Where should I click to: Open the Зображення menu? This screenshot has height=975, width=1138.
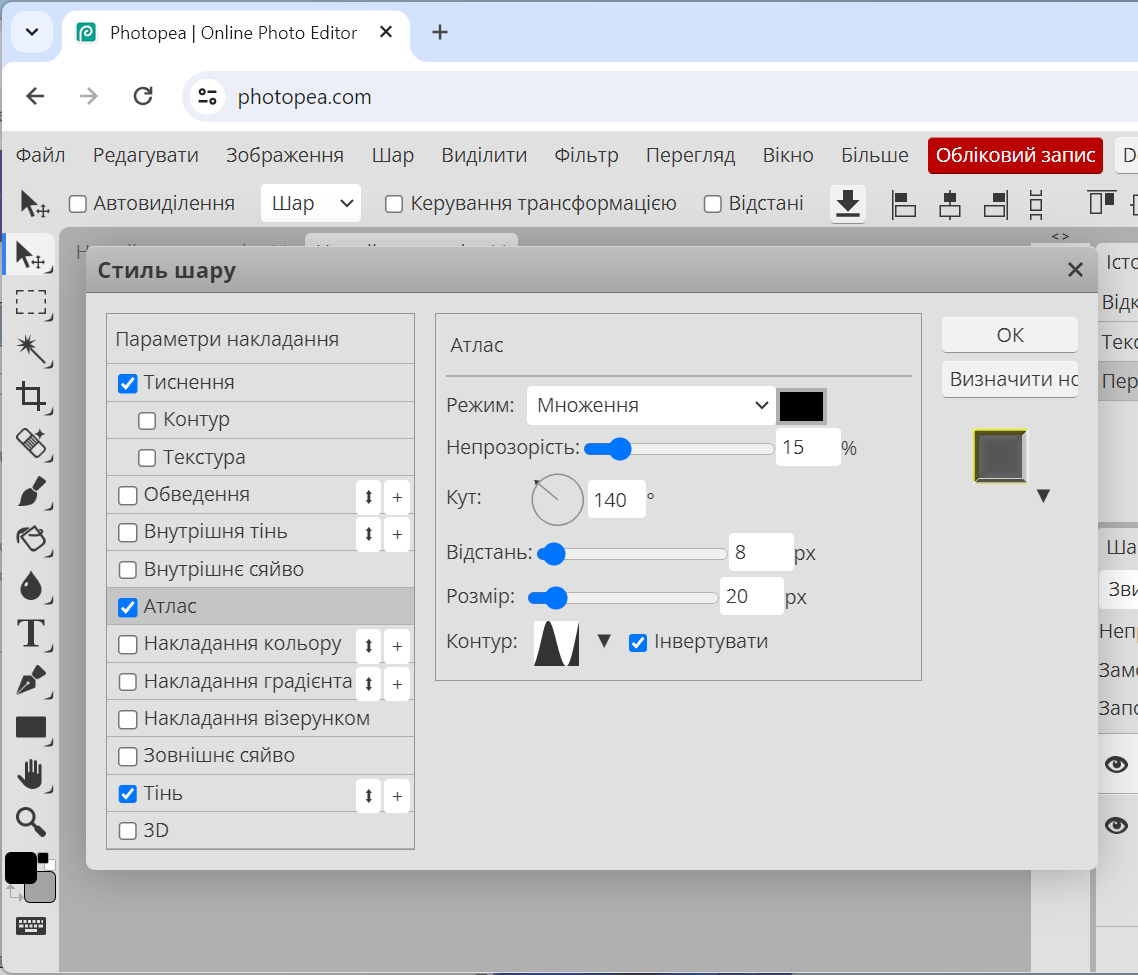(284, 155)
